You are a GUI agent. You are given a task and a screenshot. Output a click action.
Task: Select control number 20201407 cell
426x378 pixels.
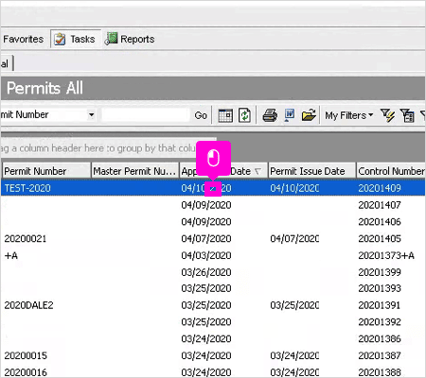tap(380, 205)
